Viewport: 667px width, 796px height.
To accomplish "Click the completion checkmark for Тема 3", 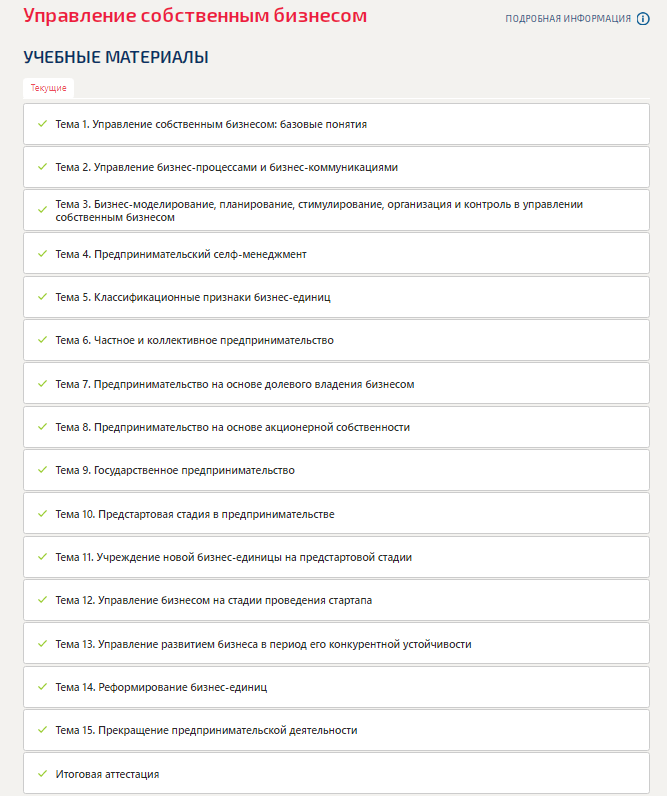I will [43, 210].
